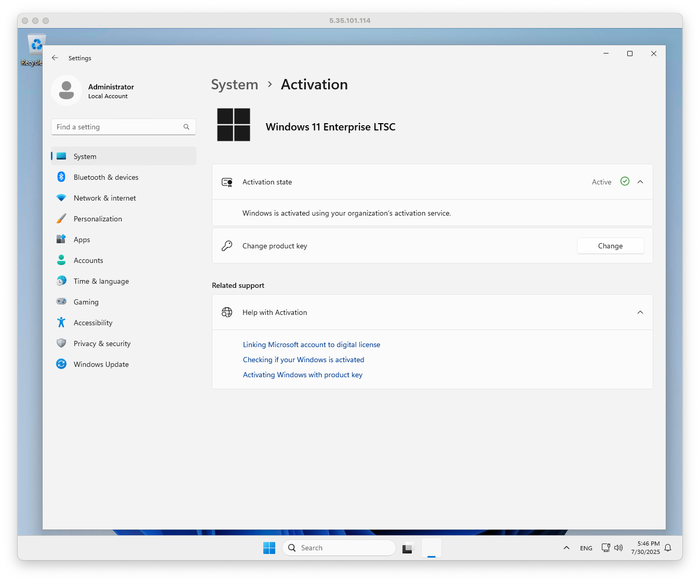Open Accessibility settings
Viewport: 700px width, 582px height.
(92, 323)
